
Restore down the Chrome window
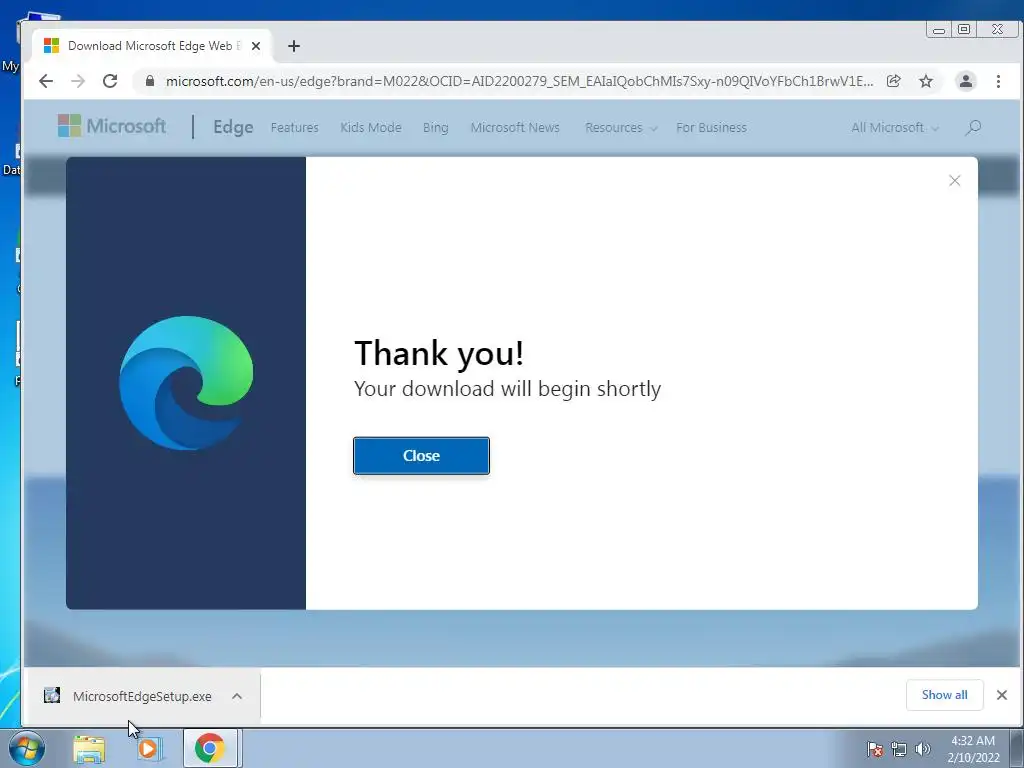click(x=964, y=29)
